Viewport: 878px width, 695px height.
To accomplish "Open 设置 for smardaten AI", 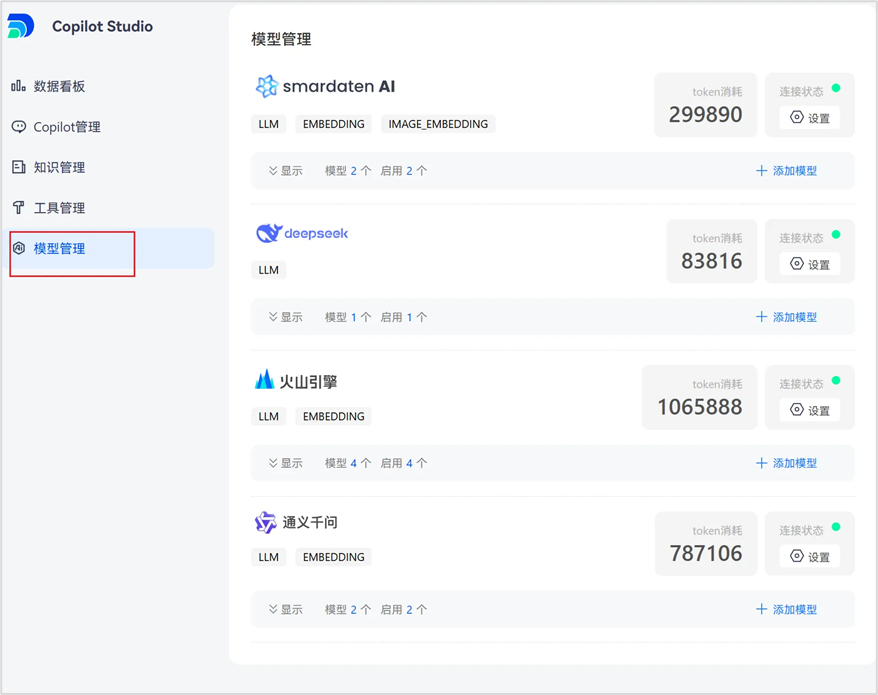I will (x=810, y=118).
